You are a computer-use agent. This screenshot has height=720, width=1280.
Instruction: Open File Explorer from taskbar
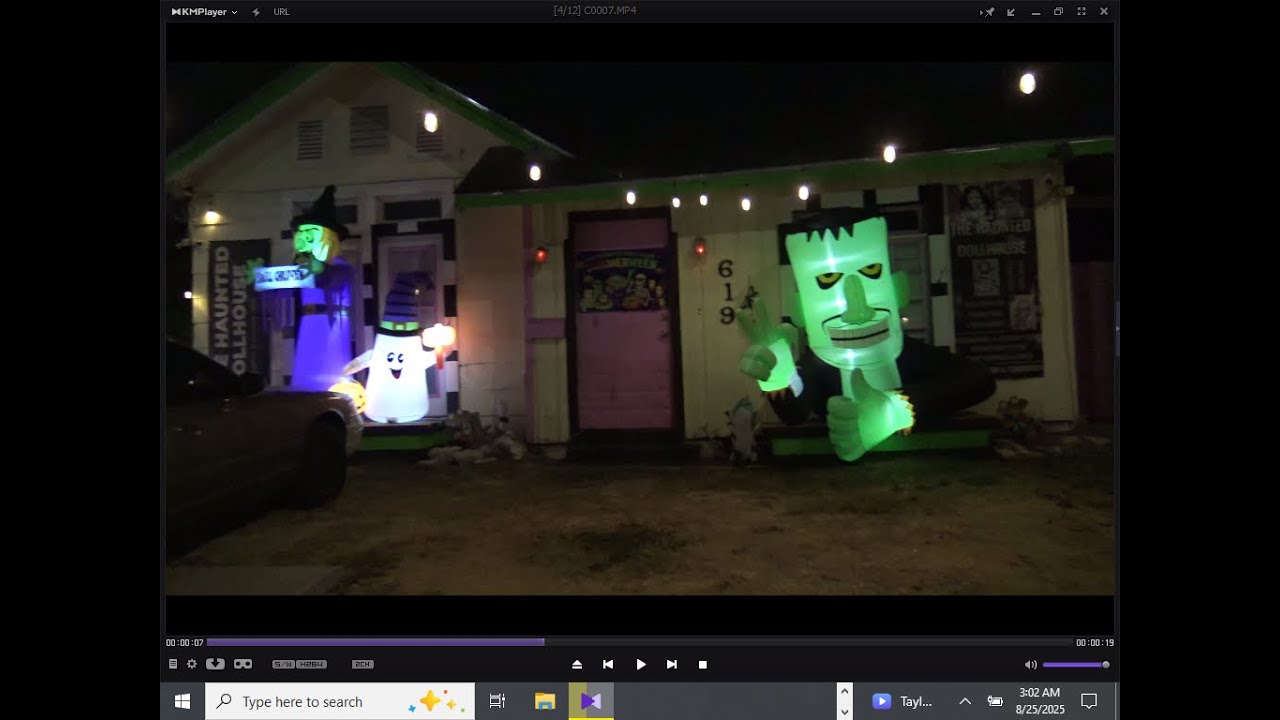(x=545, y=701)
